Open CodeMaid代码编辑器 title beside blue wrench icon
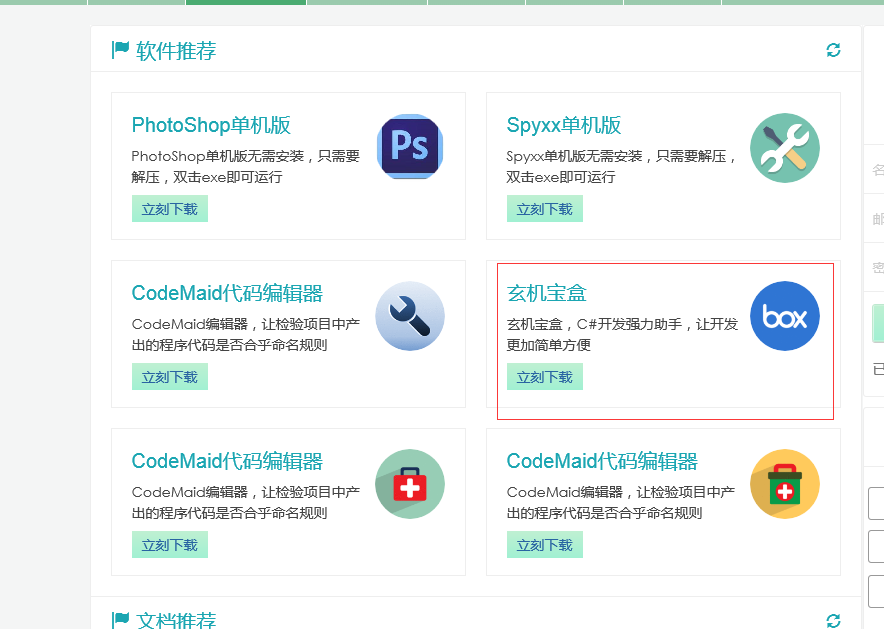Screen dimensions: 884x629 tap(227, 293)
